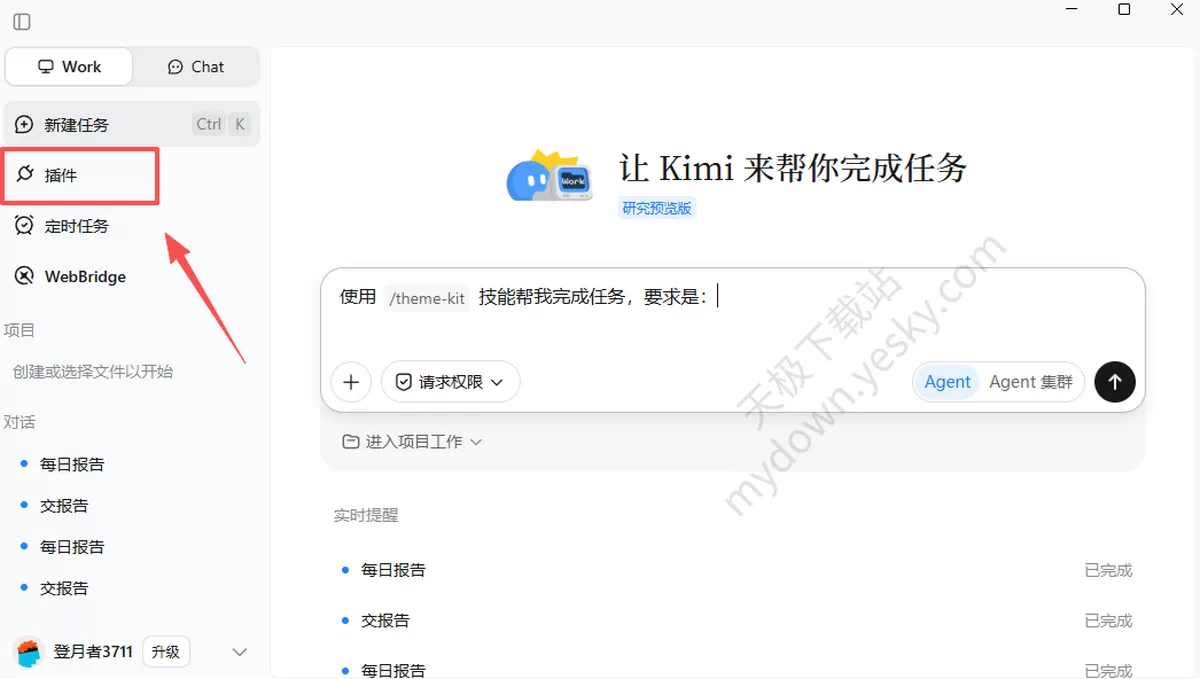The height and width of the screenshot is (679, 1200).
Task: Click the 项目 section header
Action: 20,330
